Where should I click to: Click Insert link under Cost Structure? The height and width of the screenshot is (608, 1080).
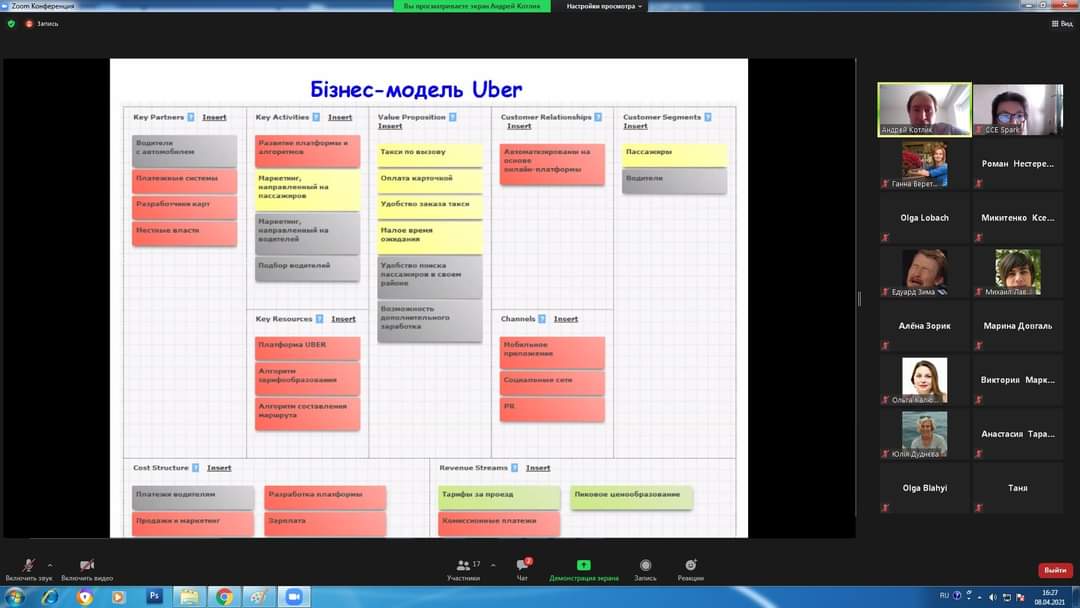[x=219, y=468]
